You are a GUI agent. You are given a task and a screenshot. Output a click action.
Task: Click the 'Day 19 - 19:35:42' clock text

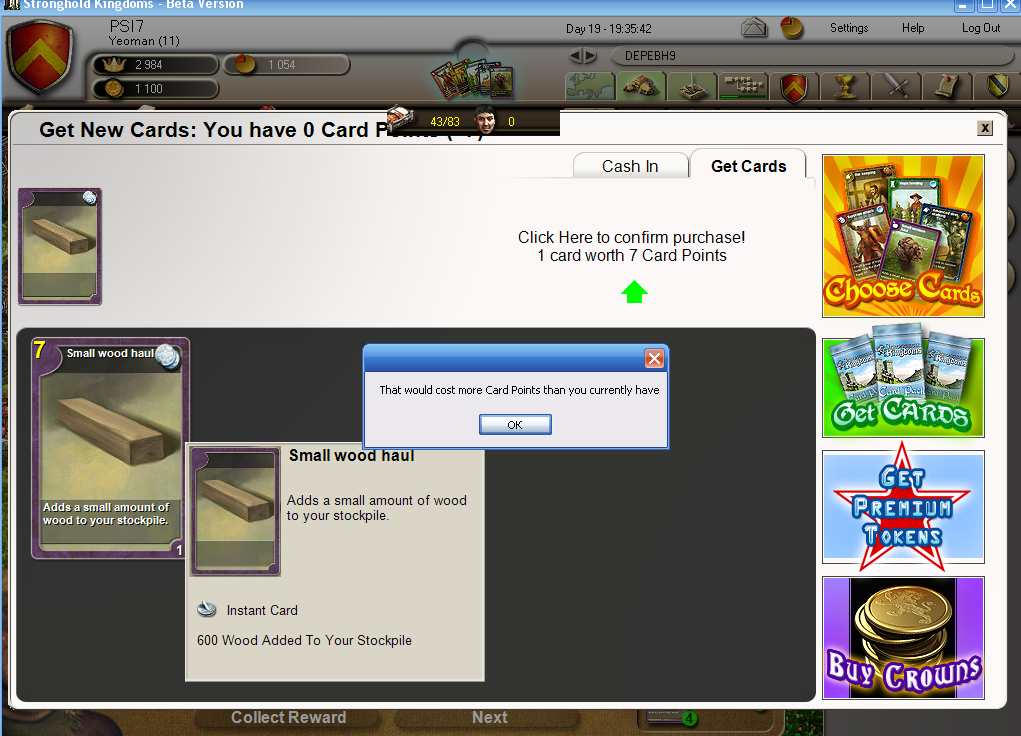click(608, 29)
